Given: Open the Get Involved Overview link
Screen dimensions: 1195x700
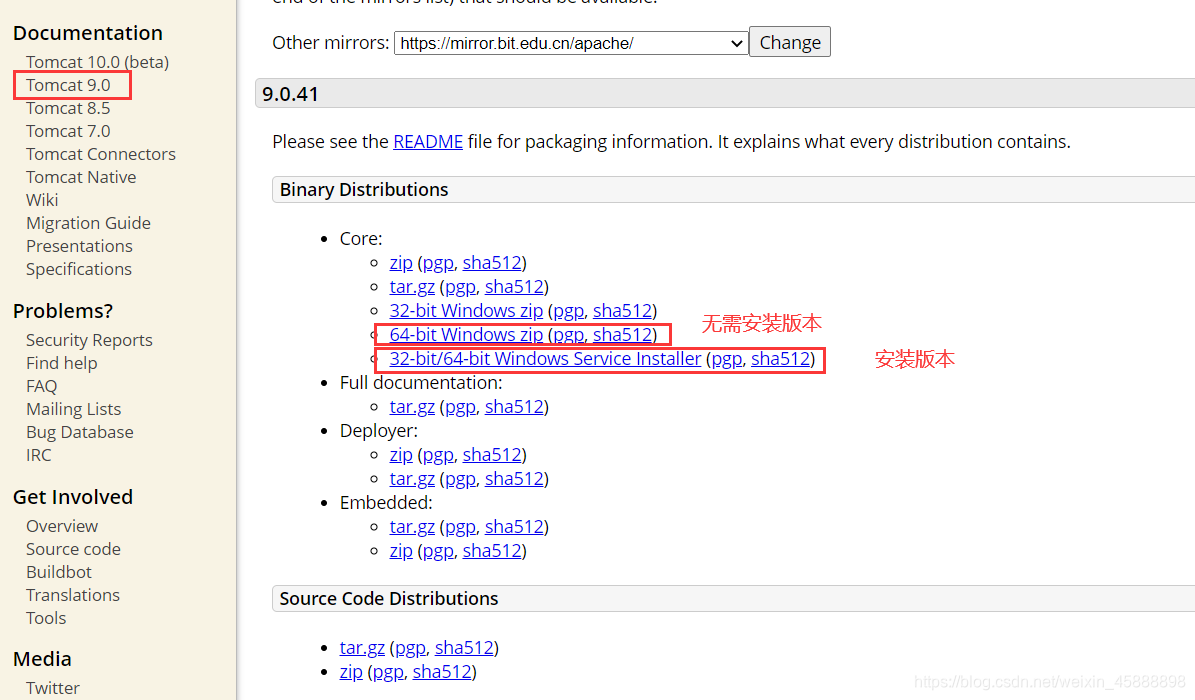Looking at the screenshot, I should (62, 526).
